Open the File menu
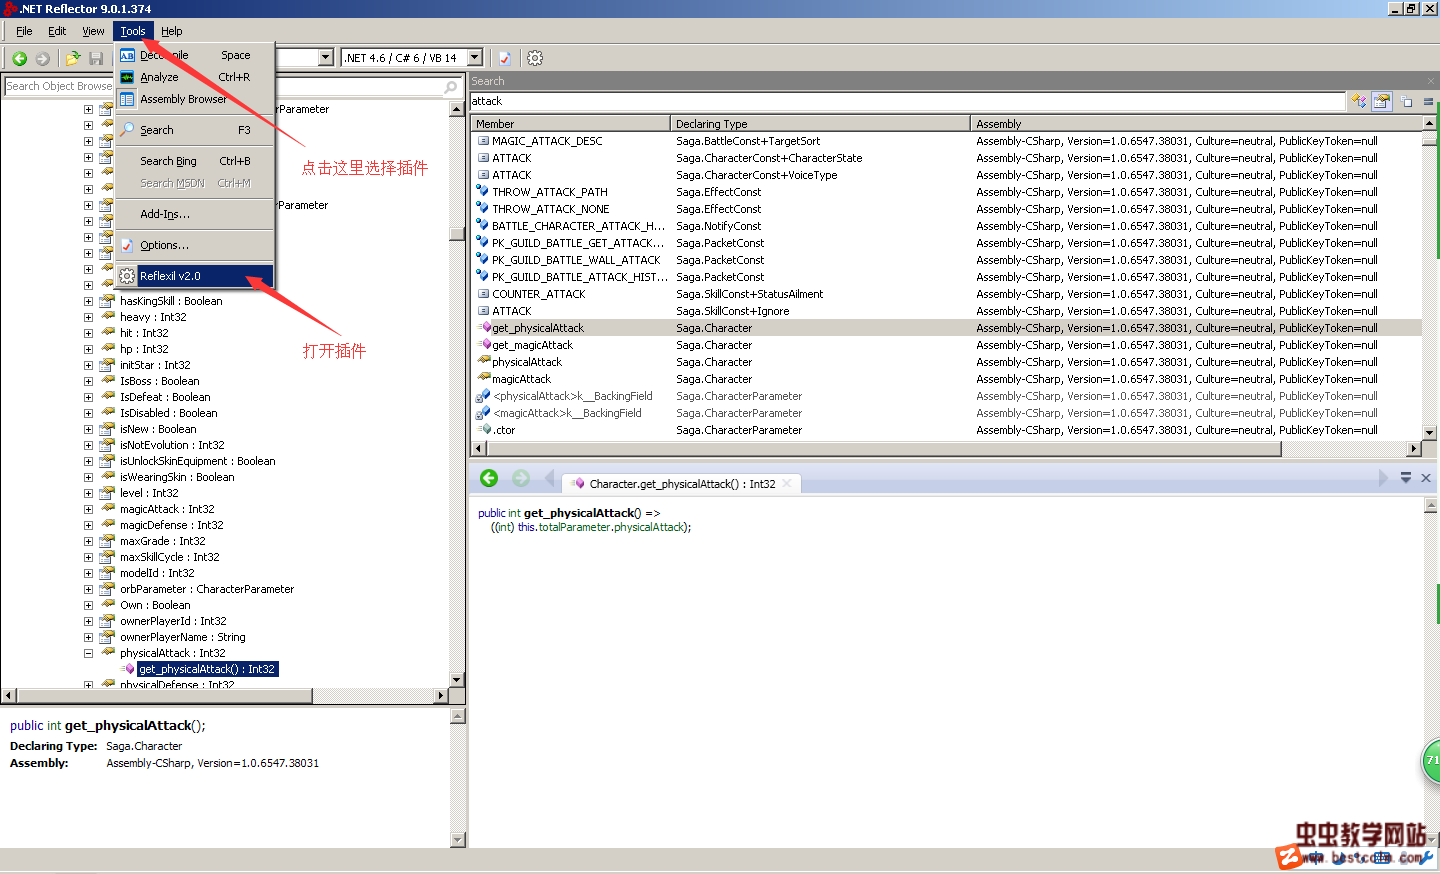This screenshot has height=874, width=1440. (24, 31)
